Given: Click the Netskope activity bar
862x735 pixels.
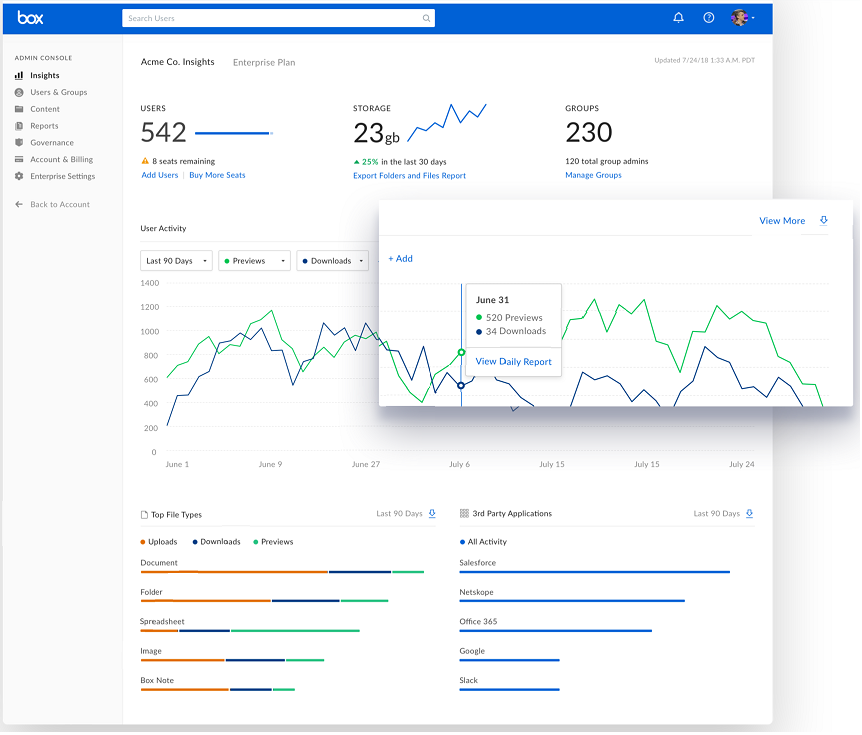Looking at the screenshot, I should (572, 601).
